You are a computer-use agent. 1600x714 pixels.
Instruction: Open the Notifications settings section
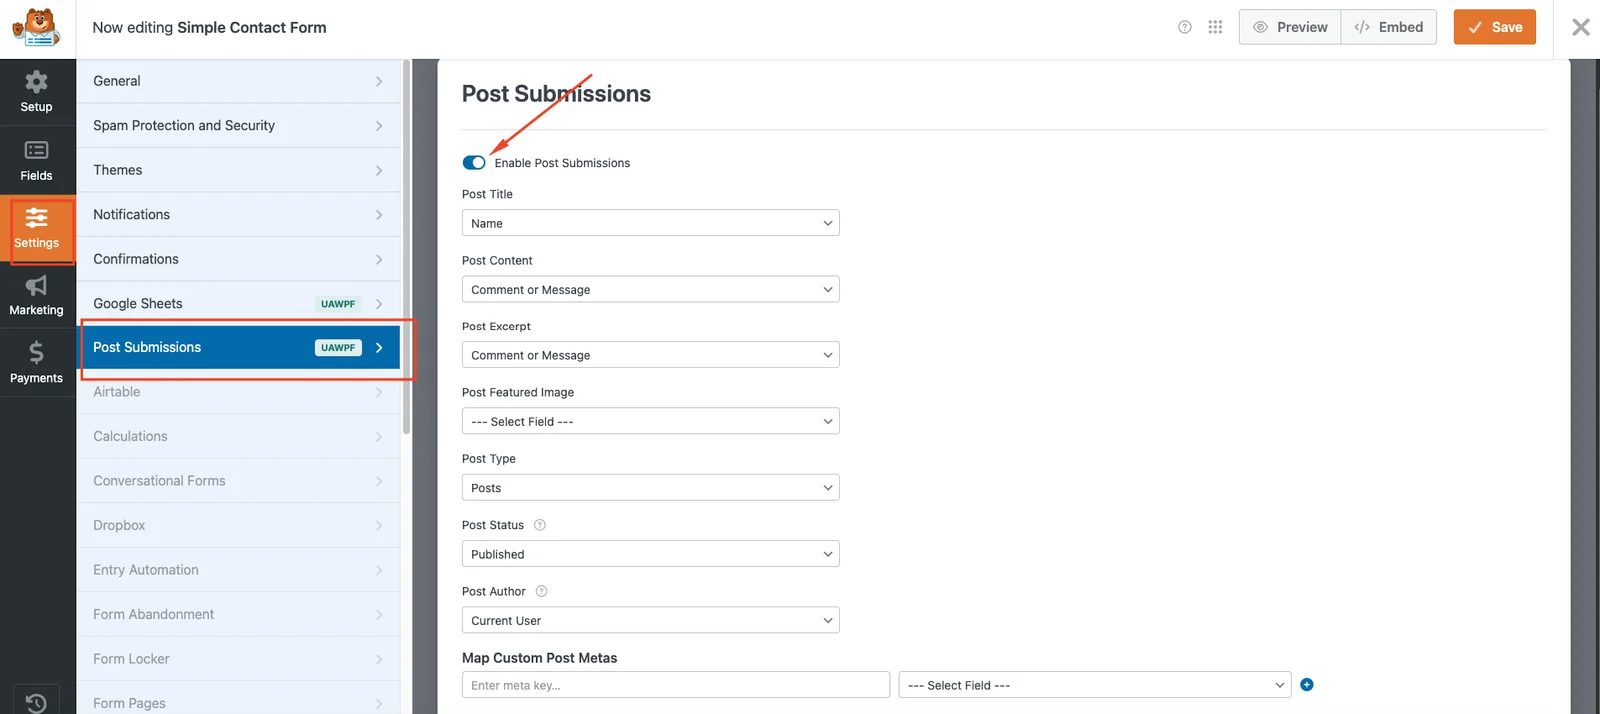238,215
